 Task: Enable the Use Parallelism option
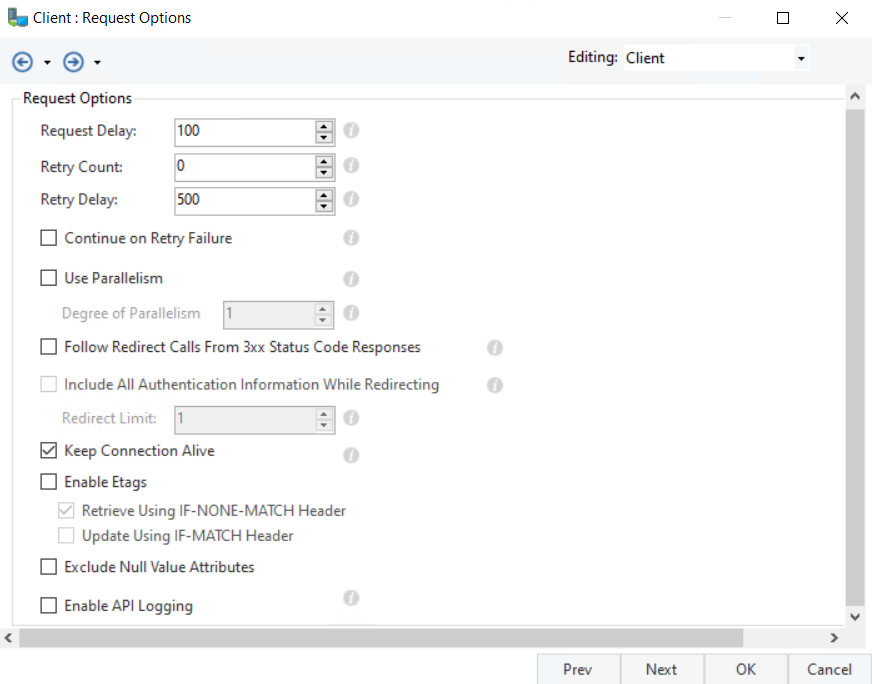pos(49,278)
